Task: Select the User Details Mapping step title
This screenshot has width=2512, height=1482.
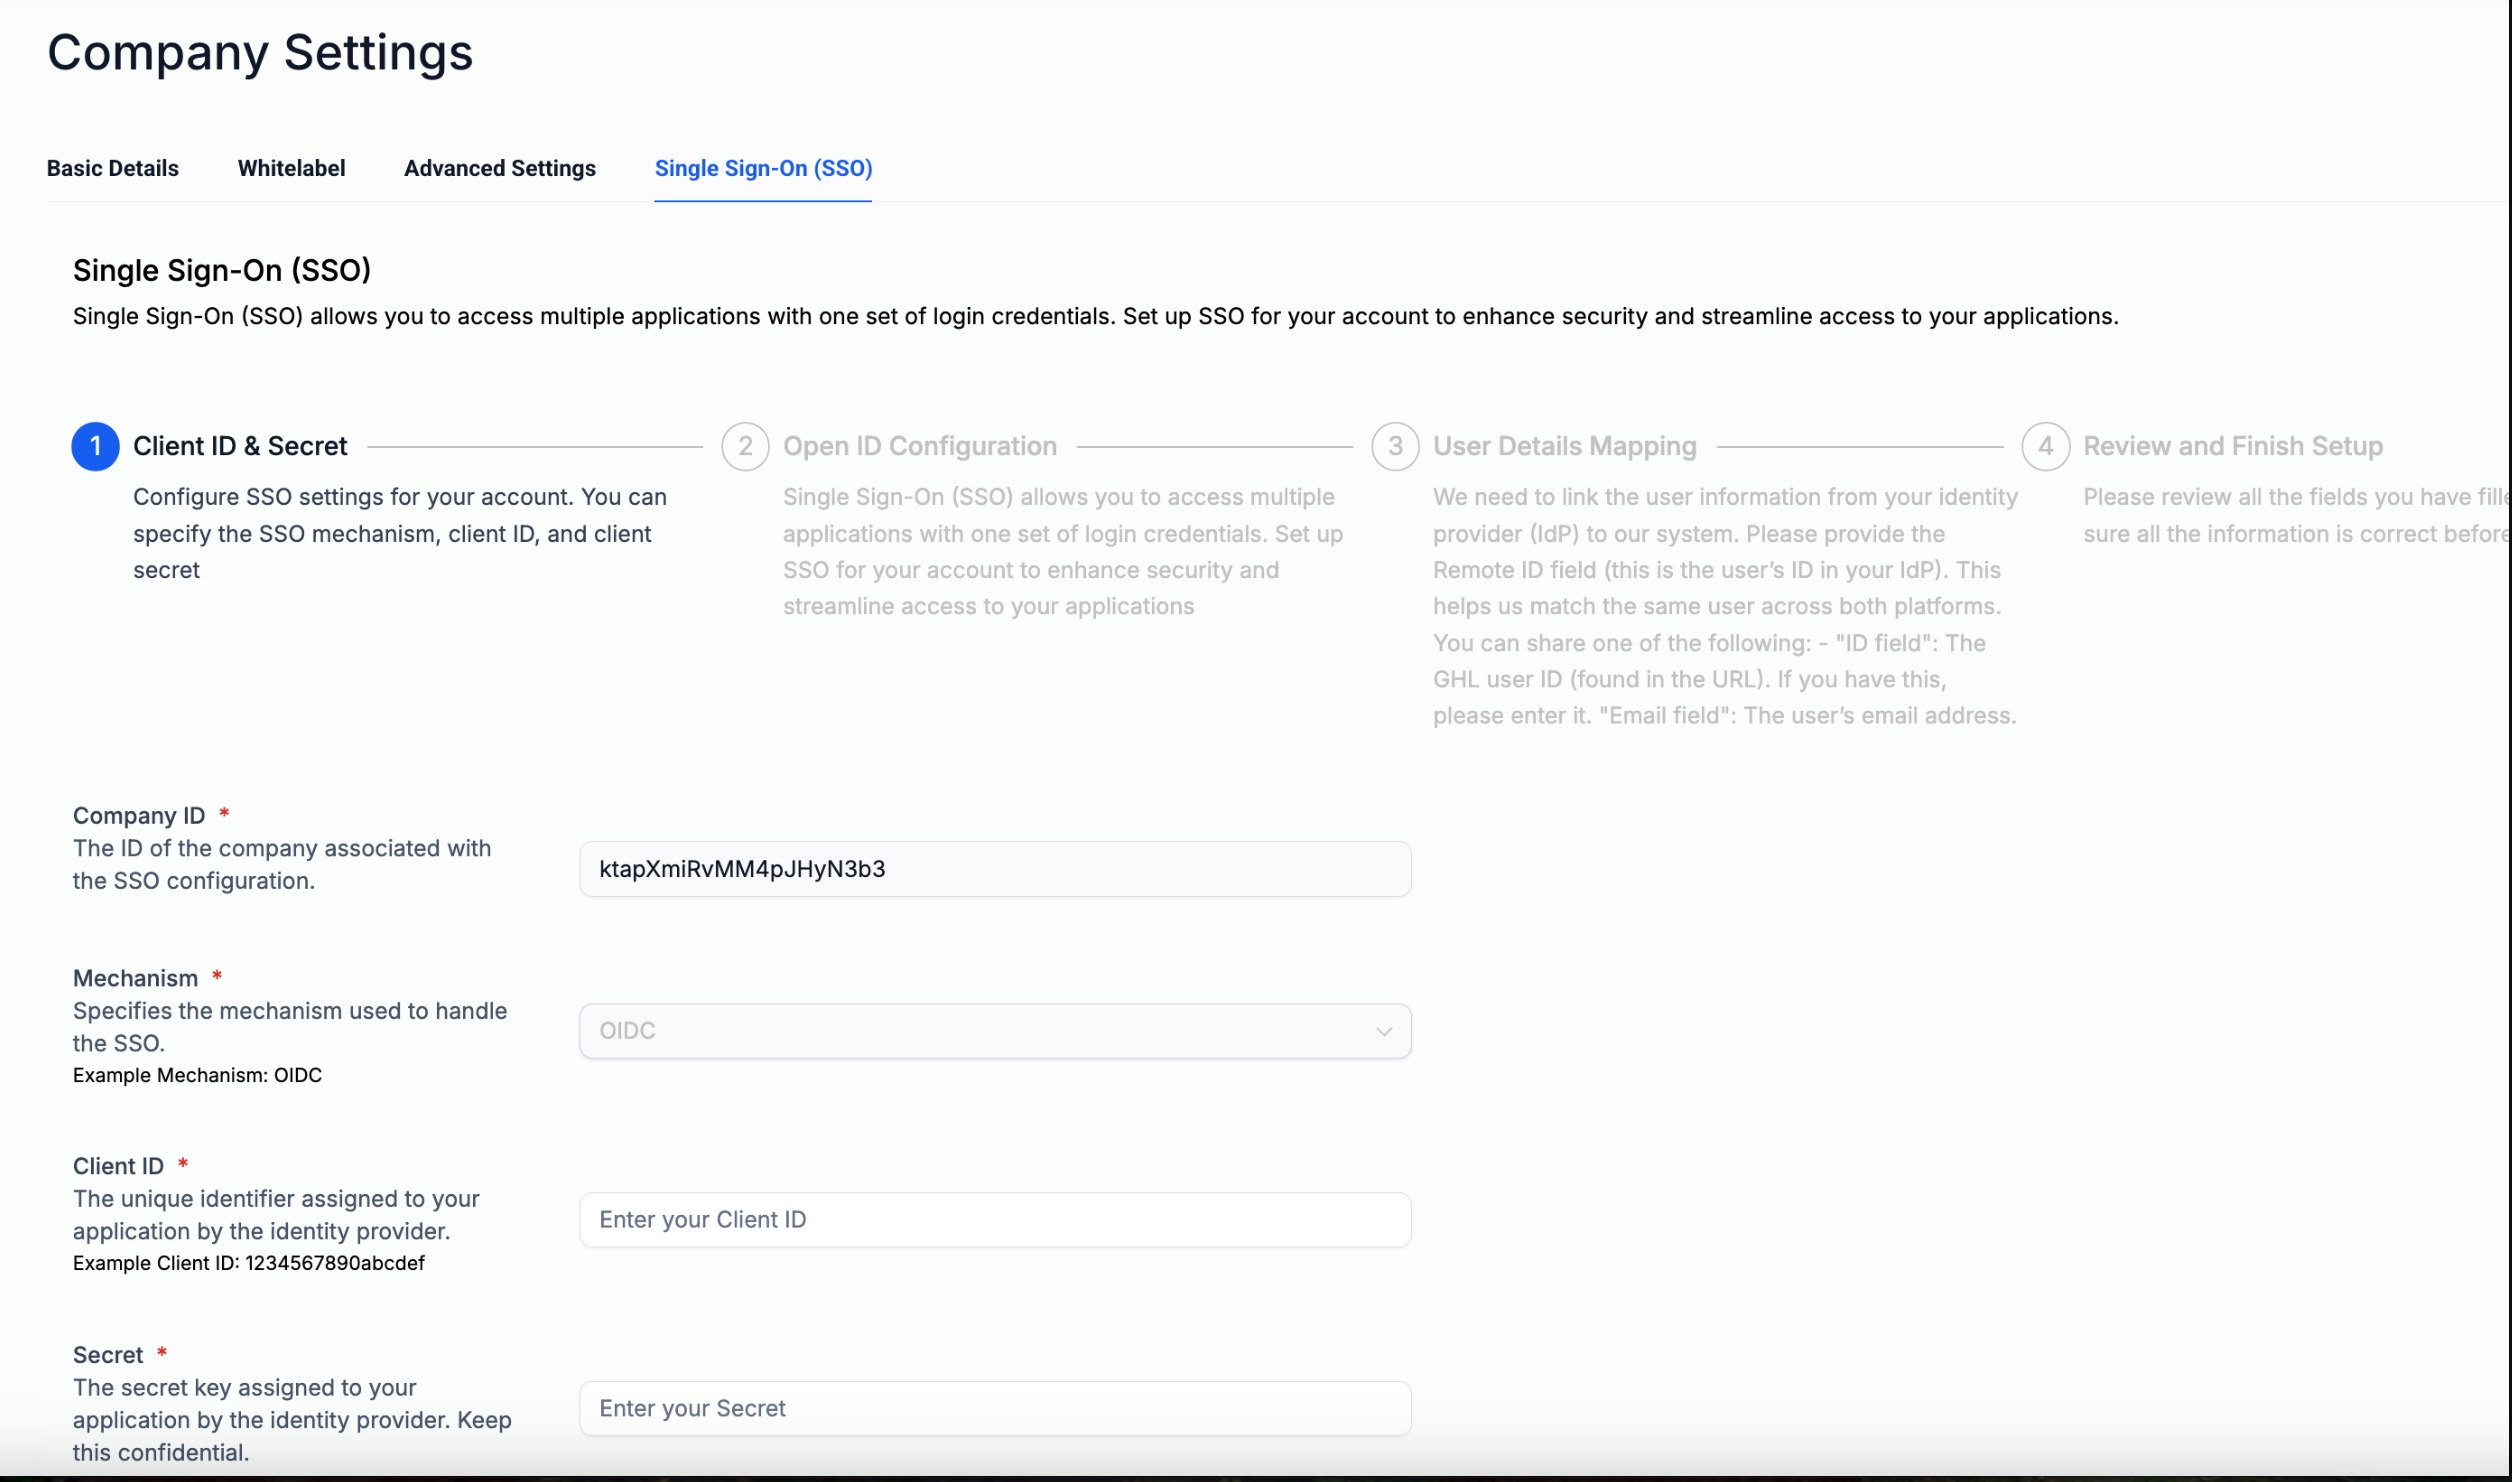Action: (1564, 446)
